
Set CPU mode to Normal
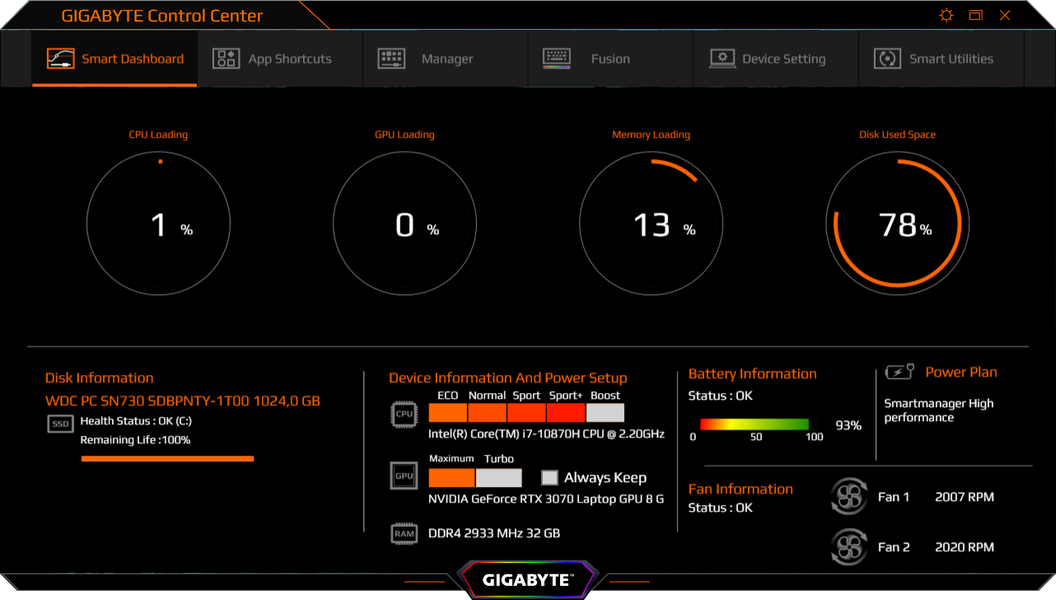(x=487, y=412)
